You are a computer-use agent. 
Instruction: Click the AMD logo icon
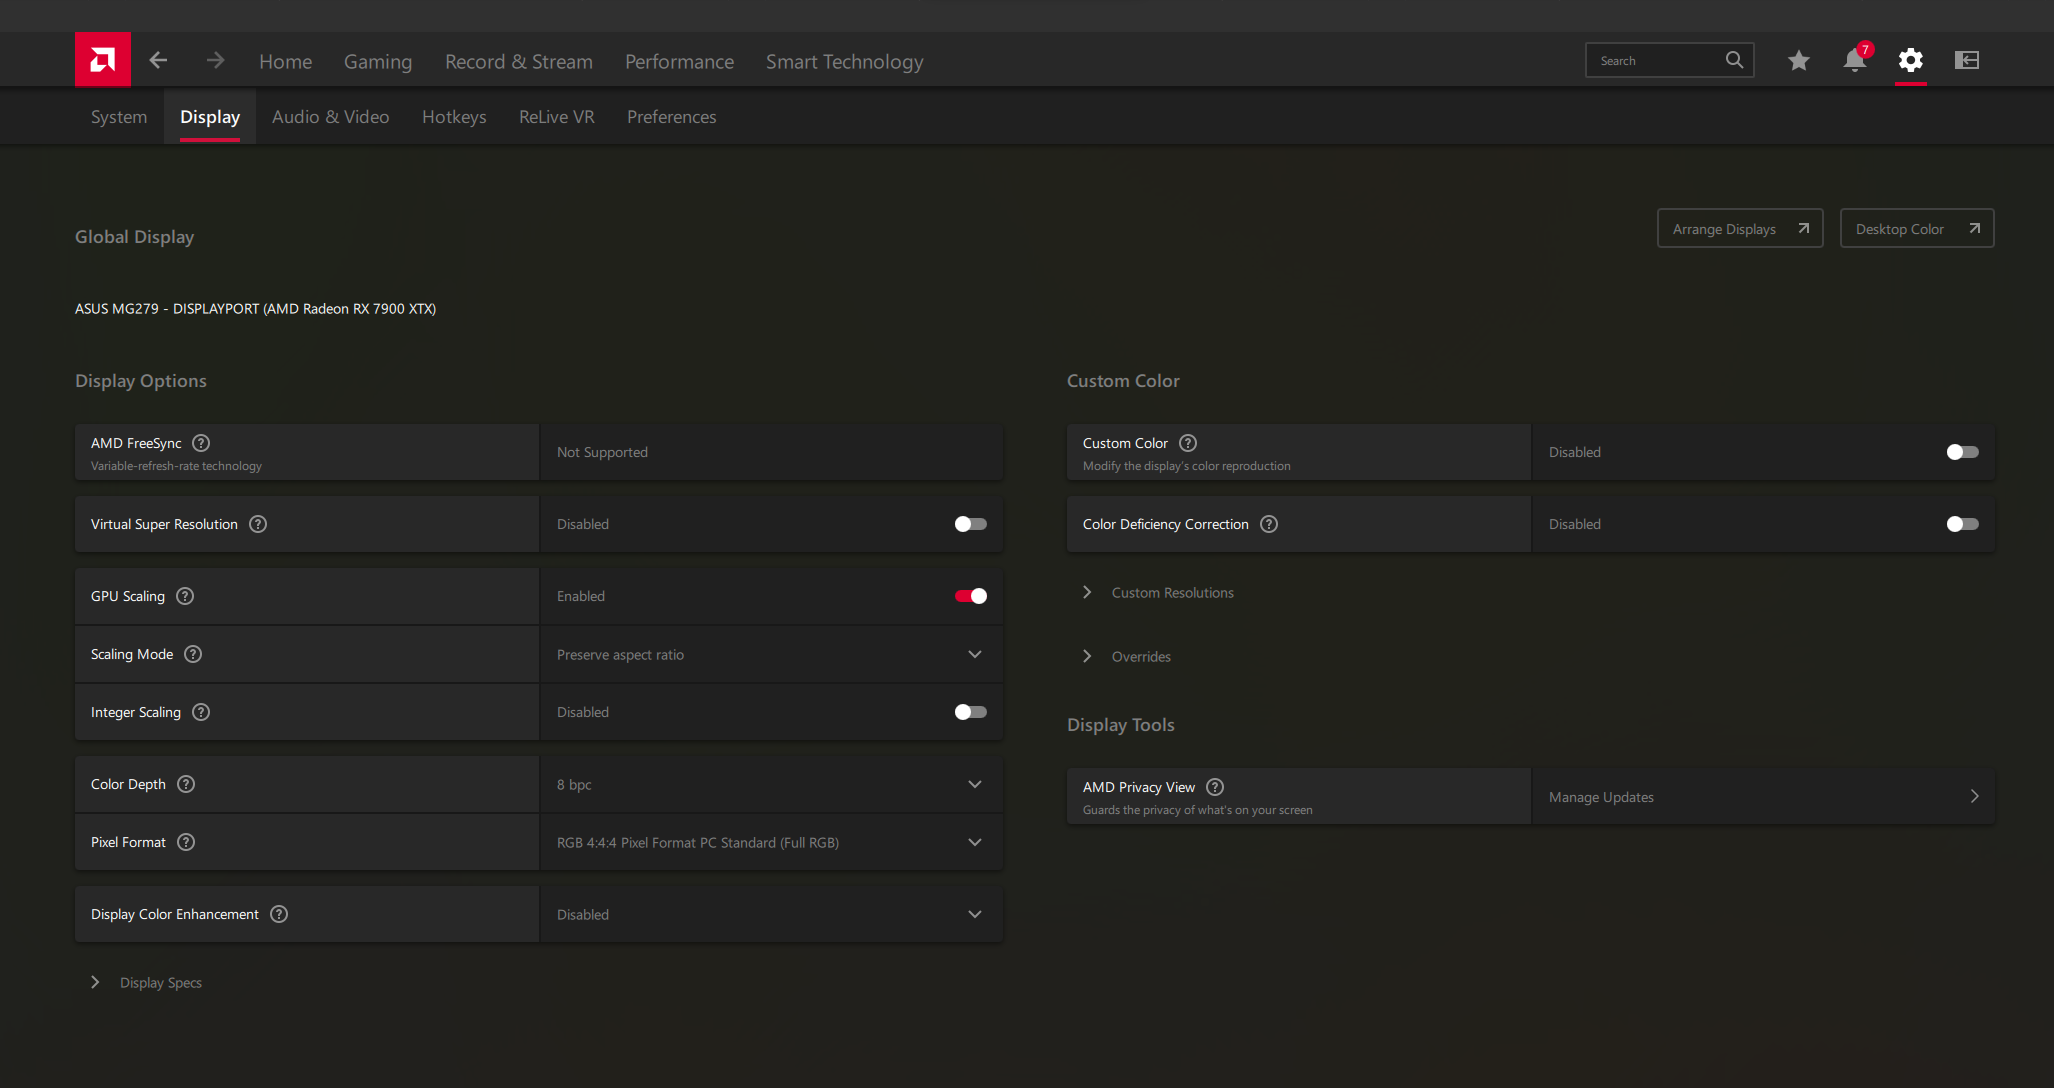coord(102,60)
